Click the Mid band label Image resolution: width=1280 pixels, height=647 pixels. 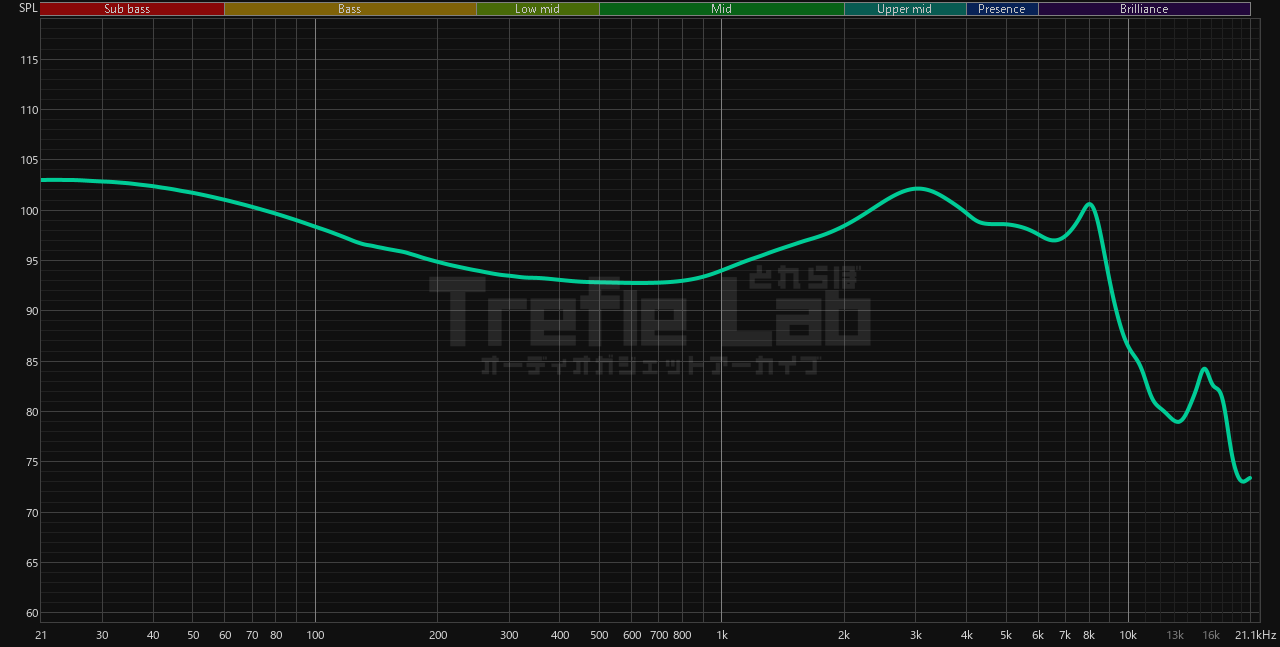[x=721, y=9]
